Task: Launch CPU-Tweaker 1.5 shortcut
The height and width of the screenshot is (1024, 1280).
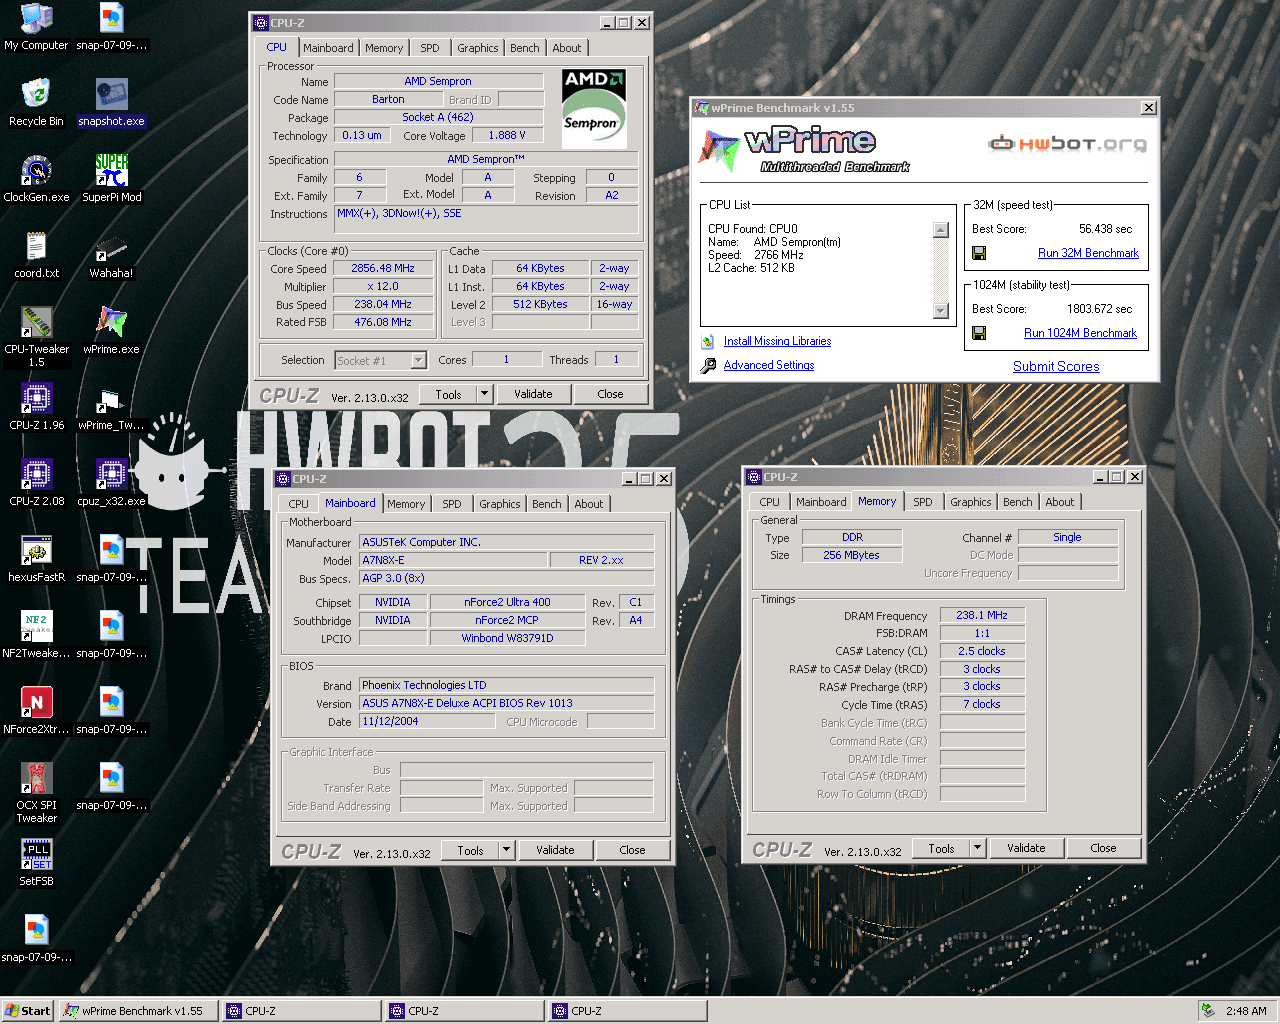Action: (x=36, y=337)
